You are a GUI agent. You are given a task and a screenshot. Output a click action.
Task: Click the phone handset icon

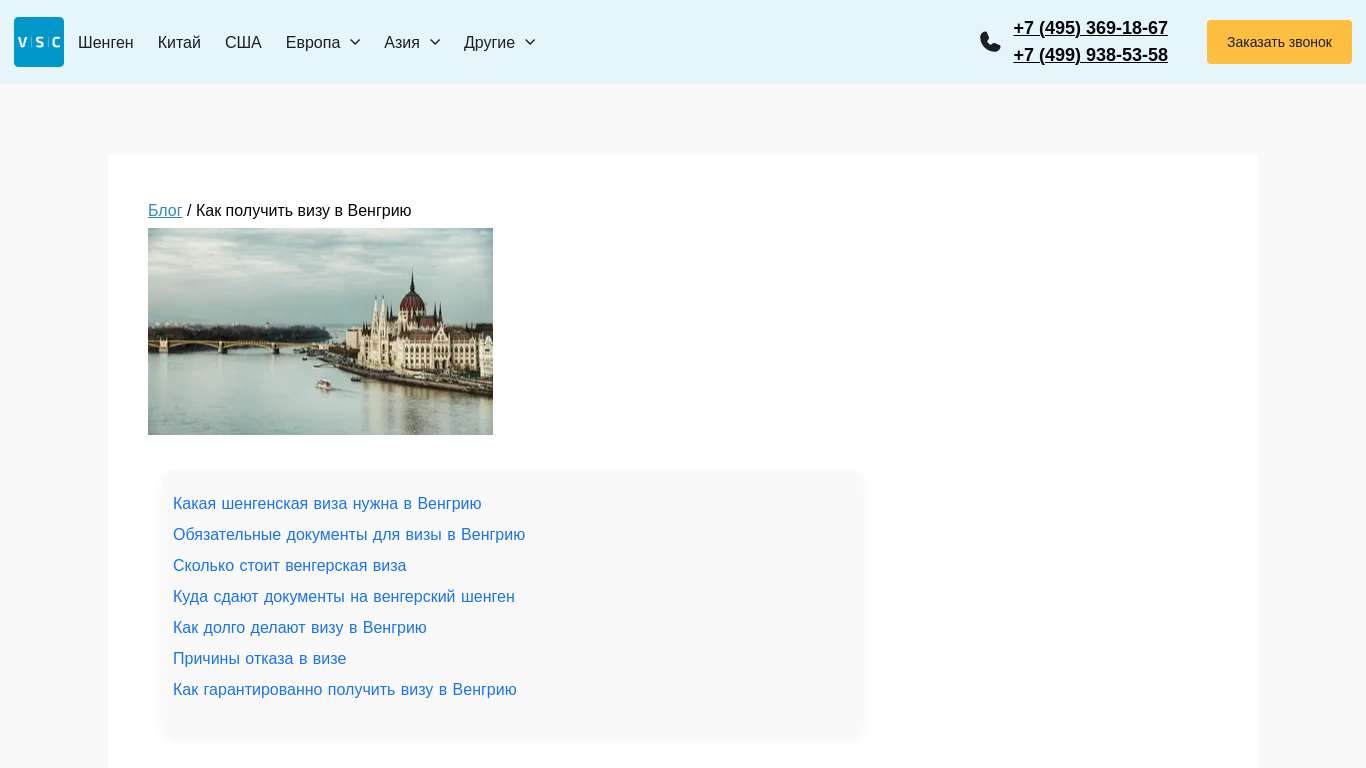990,42
